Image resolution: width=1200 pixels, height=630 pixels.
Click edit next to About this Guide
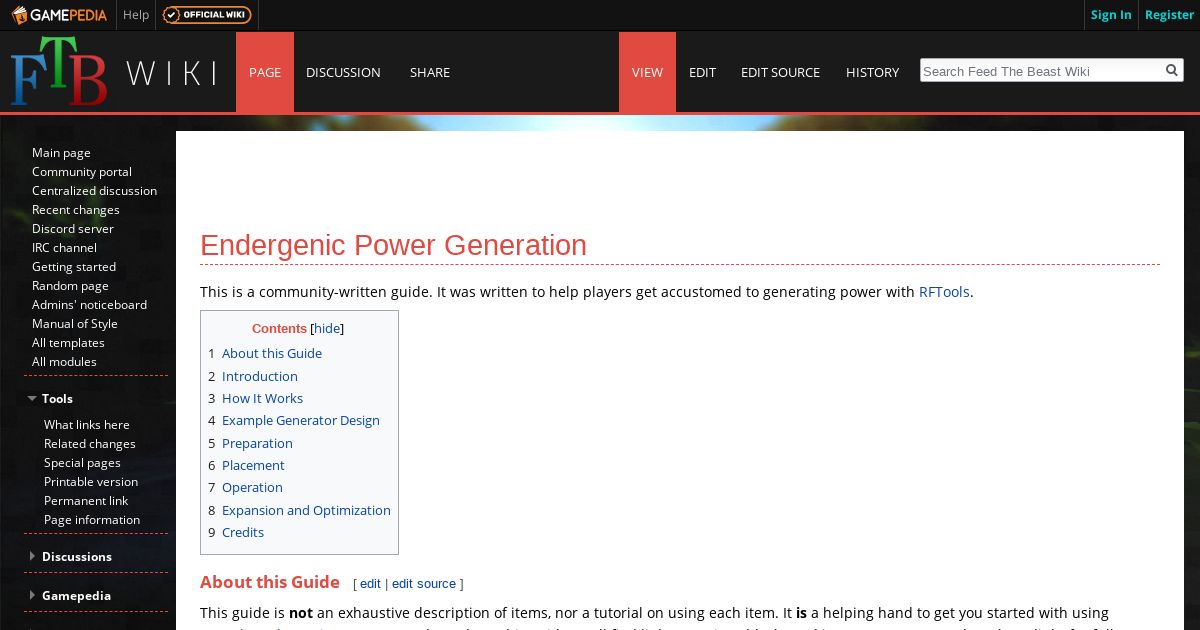click(370, 583)
